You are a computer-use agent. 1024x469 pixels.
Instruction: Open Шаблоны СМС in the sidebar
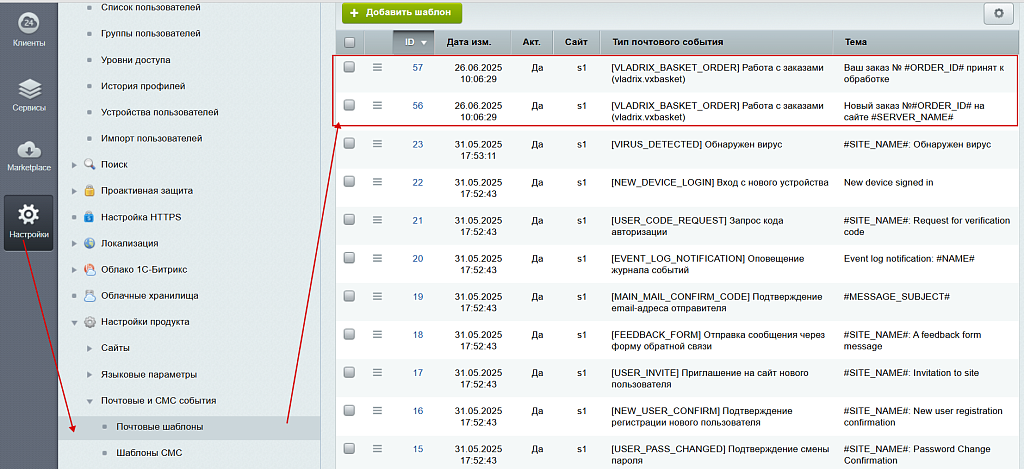pos(149,453)
